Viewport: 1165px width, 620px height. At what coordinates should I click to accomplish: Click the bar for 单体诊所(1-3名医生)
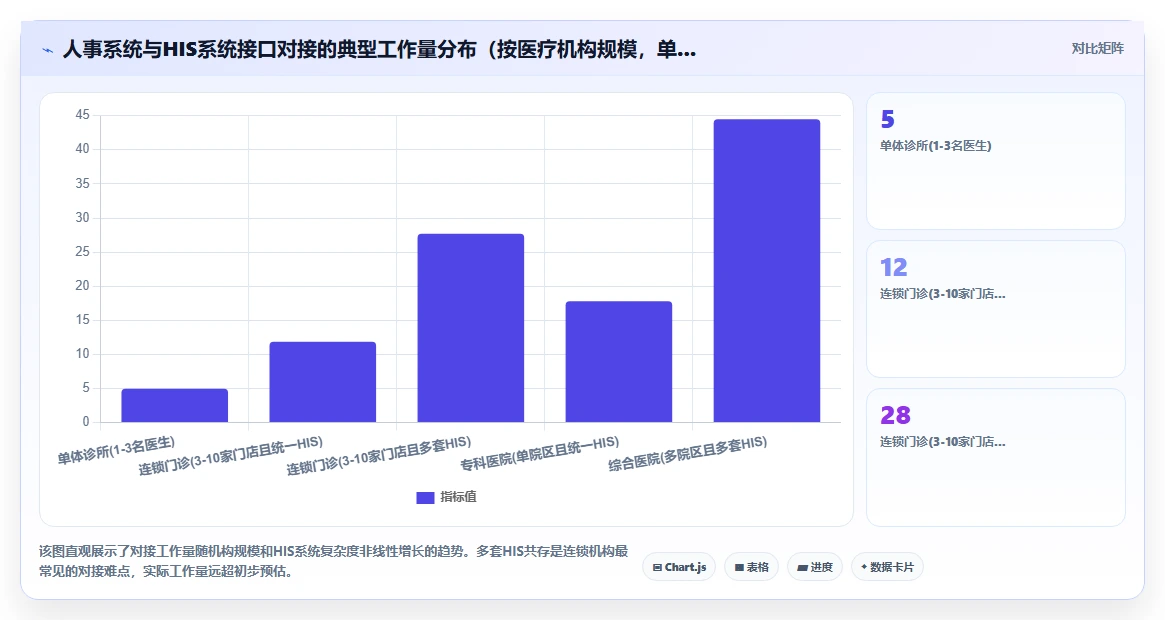coord(175,405)
